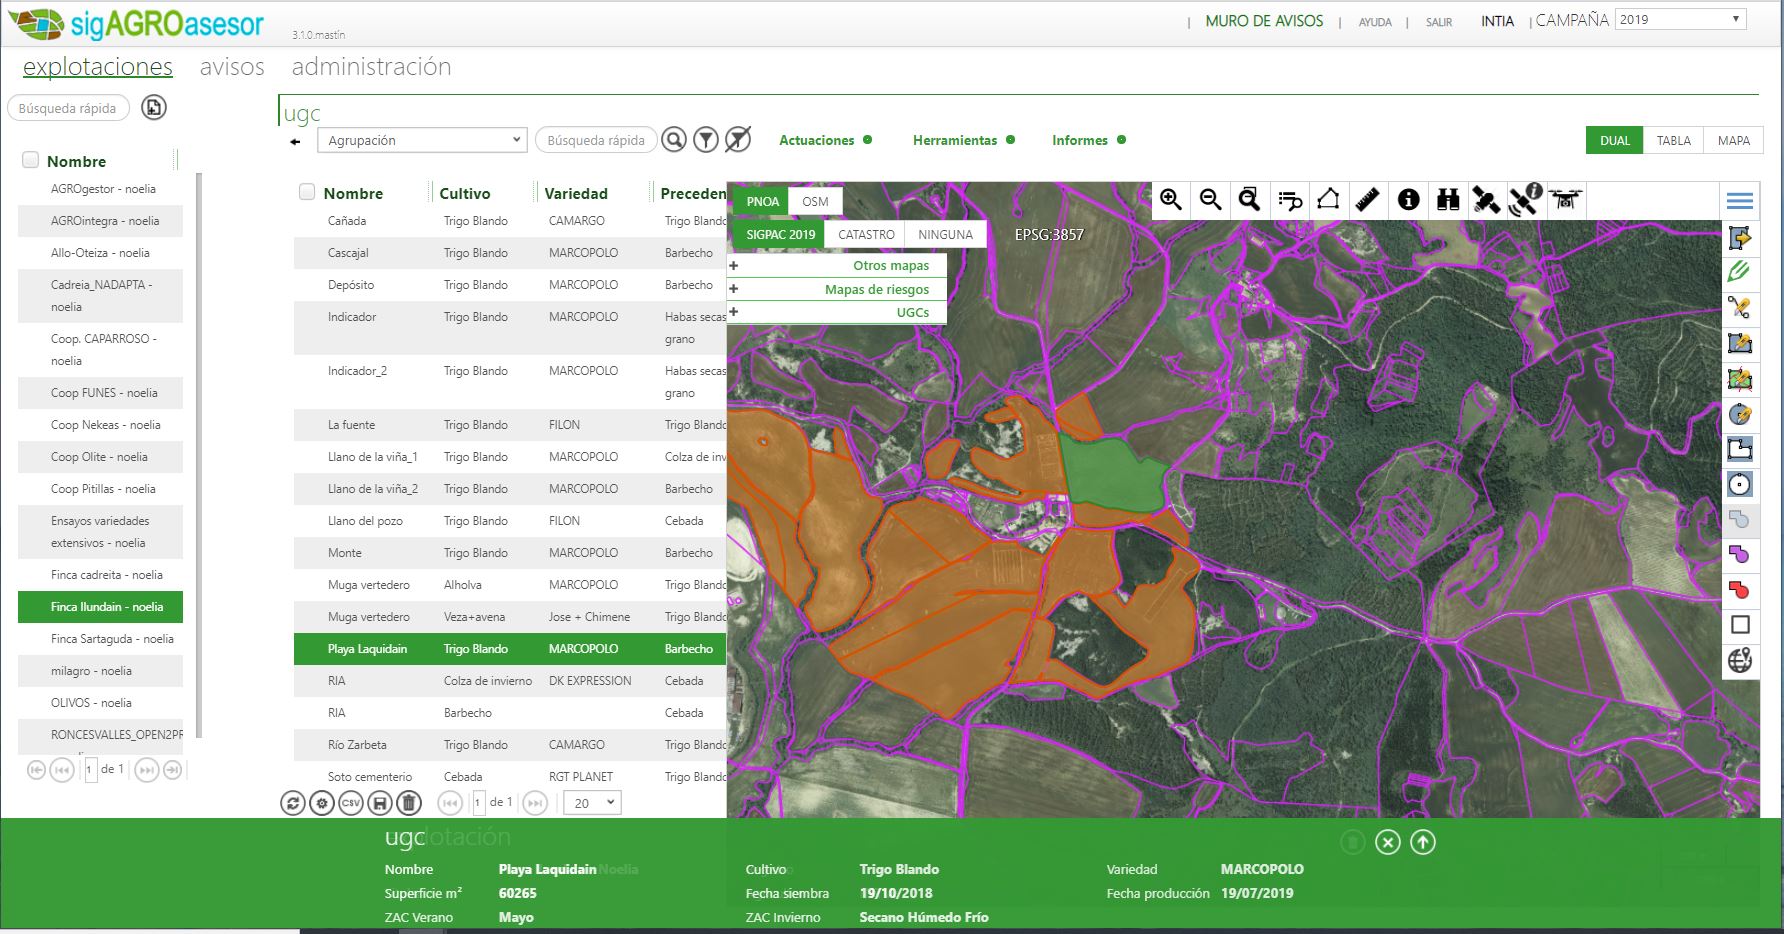Image resolution: width=1784 pixels, height=934 pixels.
Task: Open the Campaña 2019 year dropdown
Action: point(1681,20)
